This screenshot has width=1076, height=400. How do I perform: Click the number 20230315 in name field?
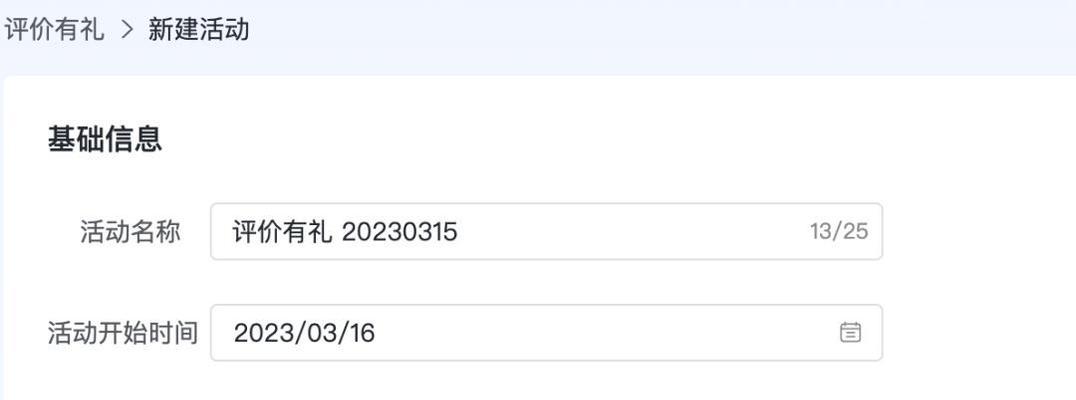pos(399,232)
